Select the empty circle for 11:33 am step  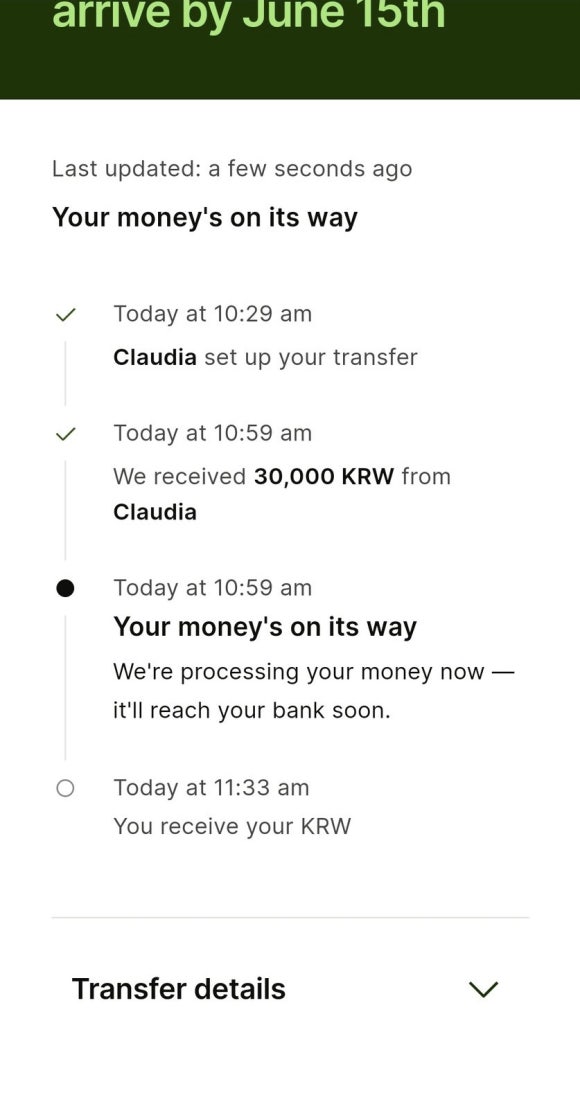coord(65,788)
